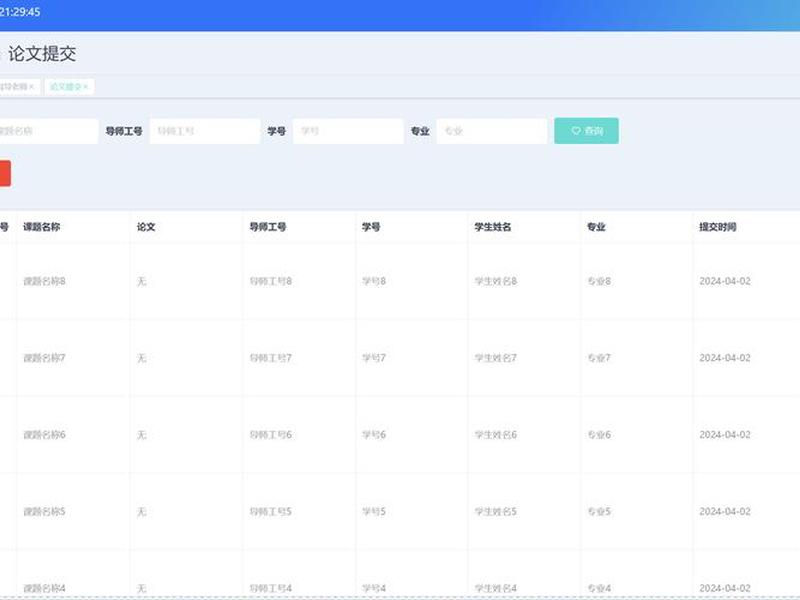Image resolution: width=800 pixels, height=600 pixels.
Task: Click the 学号6 cell
Action: 374,435
